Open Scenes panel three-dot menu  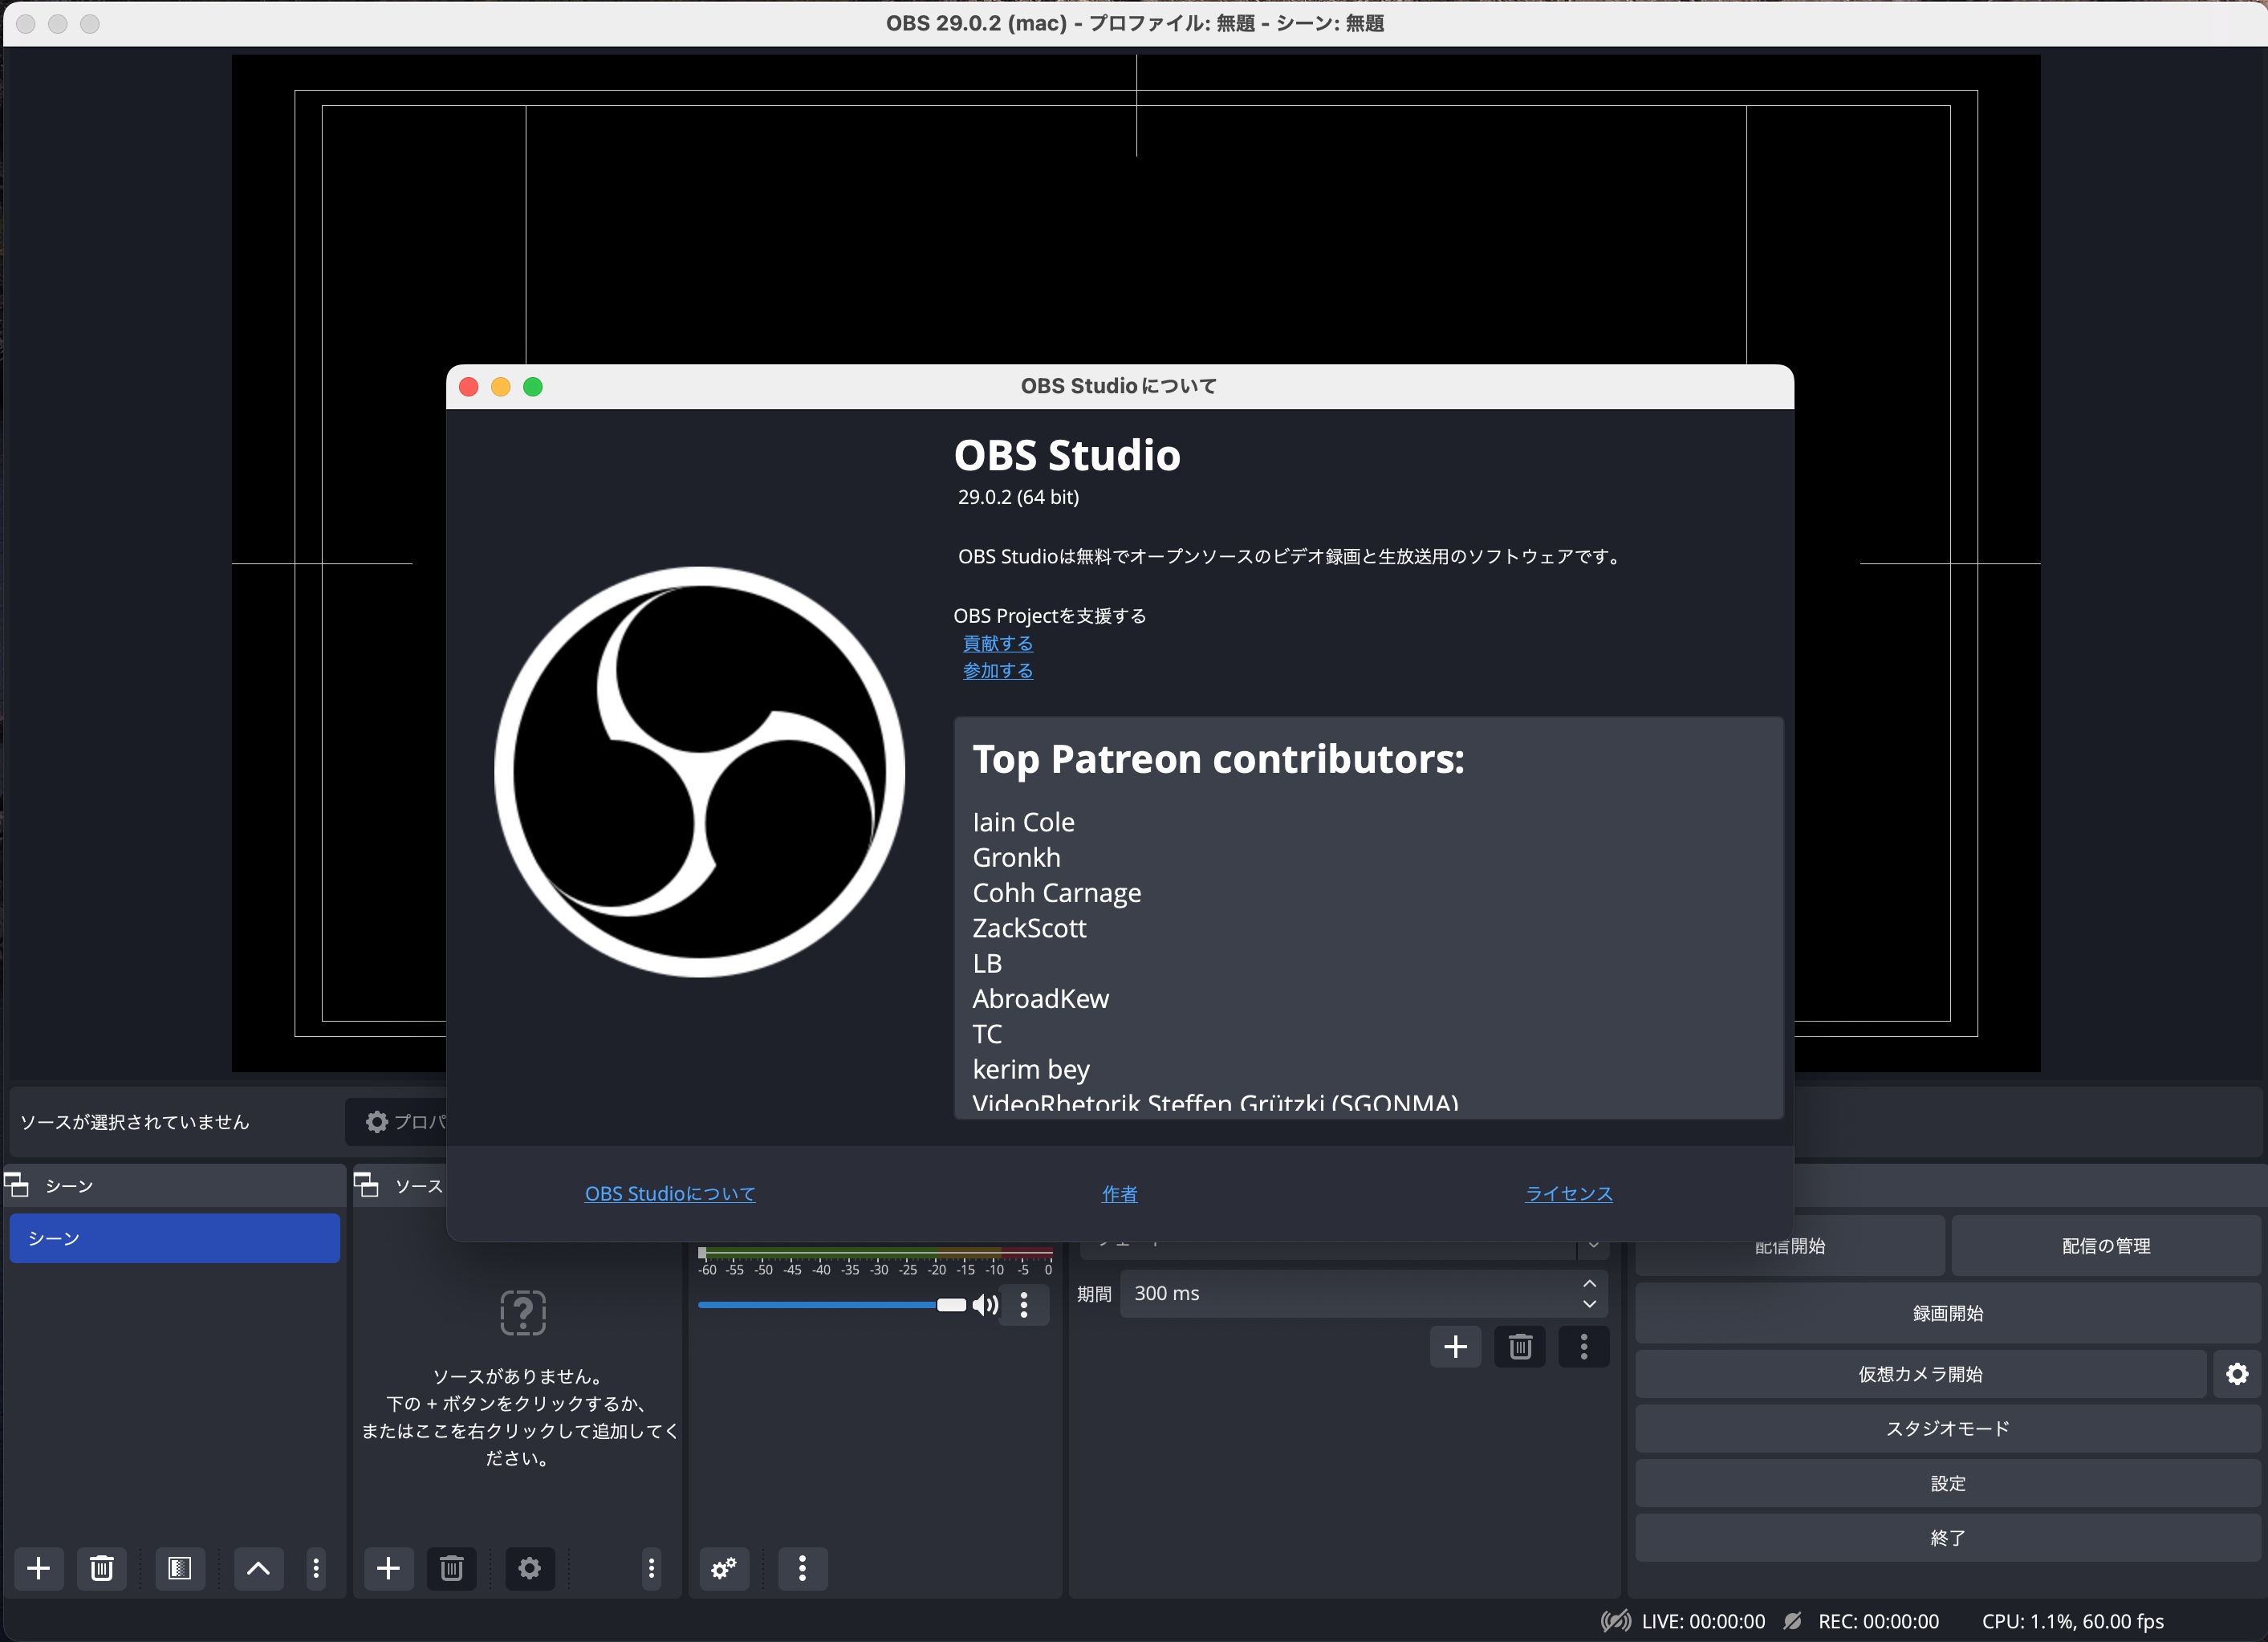pos(316,1568)
